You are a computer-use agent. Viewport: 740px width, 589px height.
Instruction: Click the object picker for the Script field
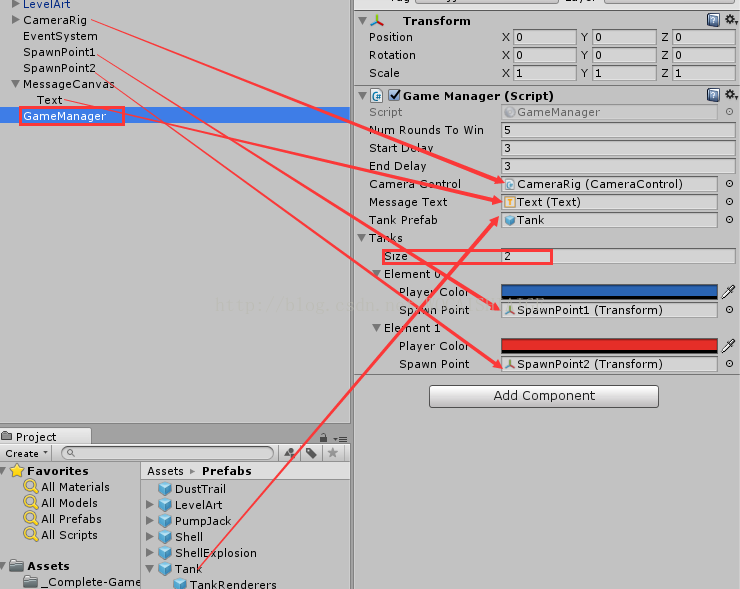click(x=730, y=112)
